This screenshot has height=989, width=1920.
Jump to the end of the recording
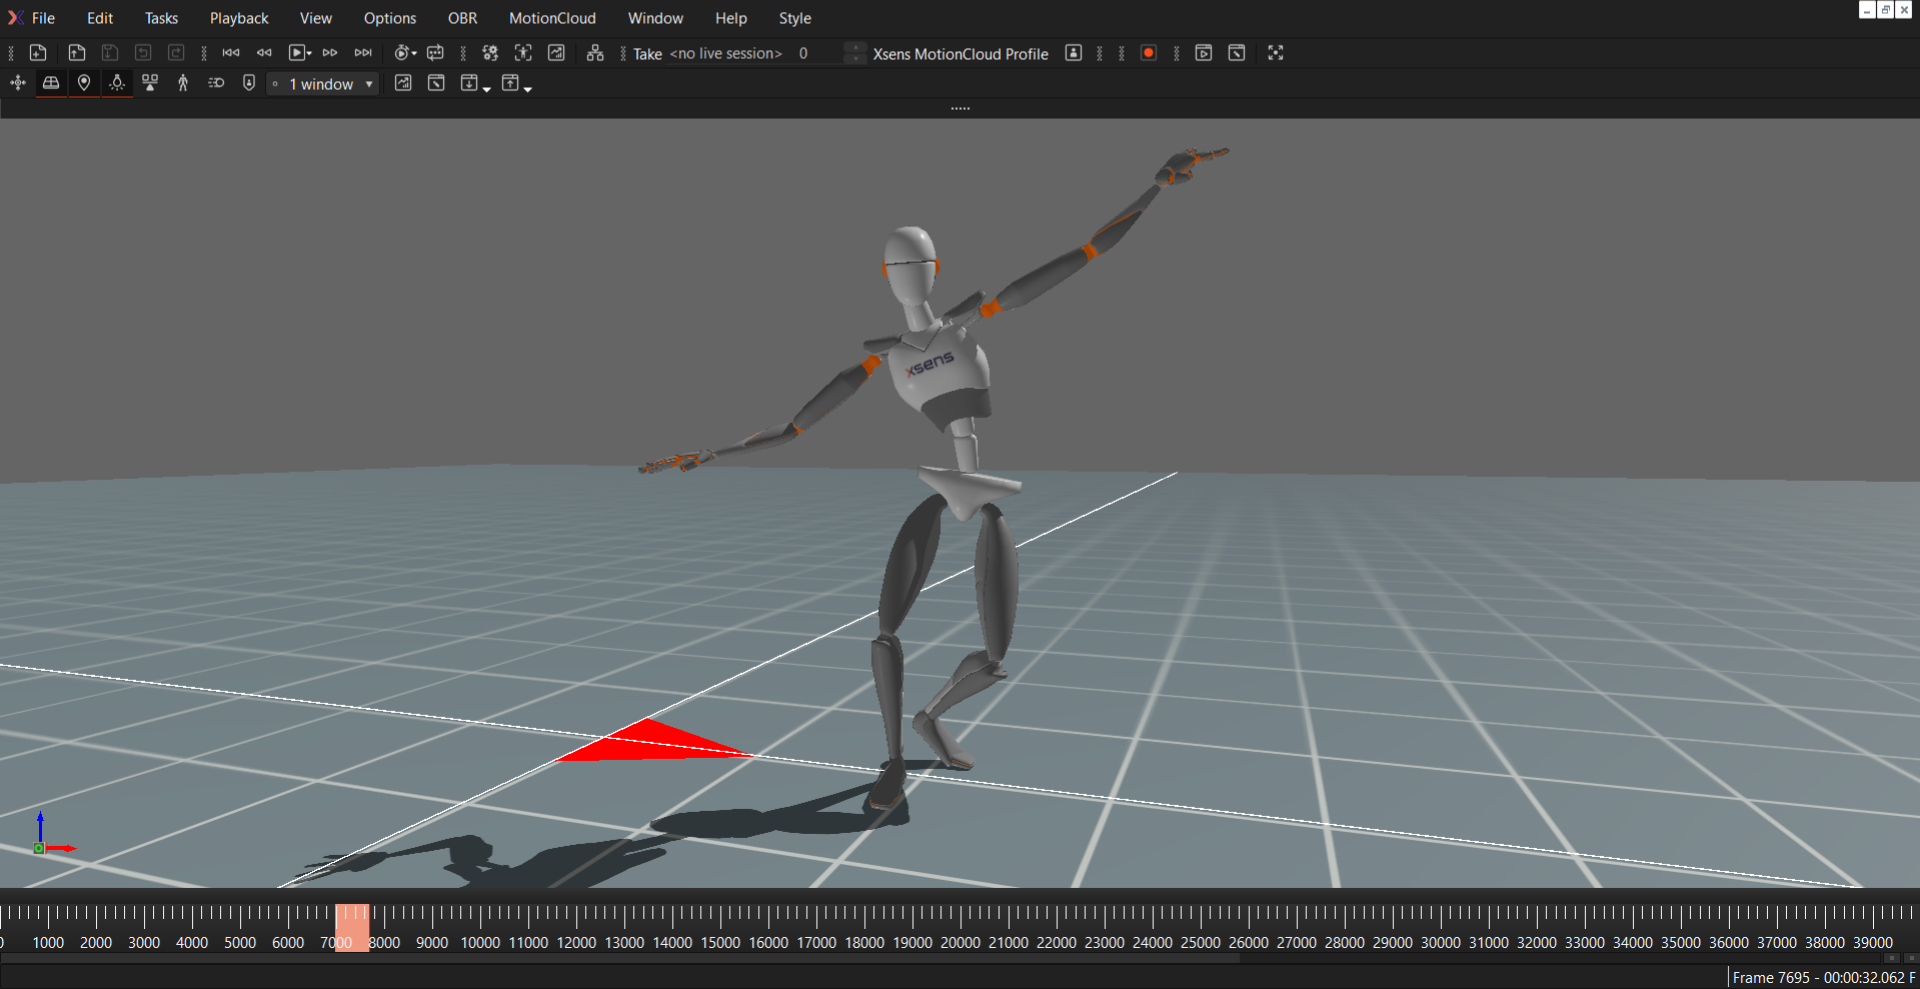363,53
